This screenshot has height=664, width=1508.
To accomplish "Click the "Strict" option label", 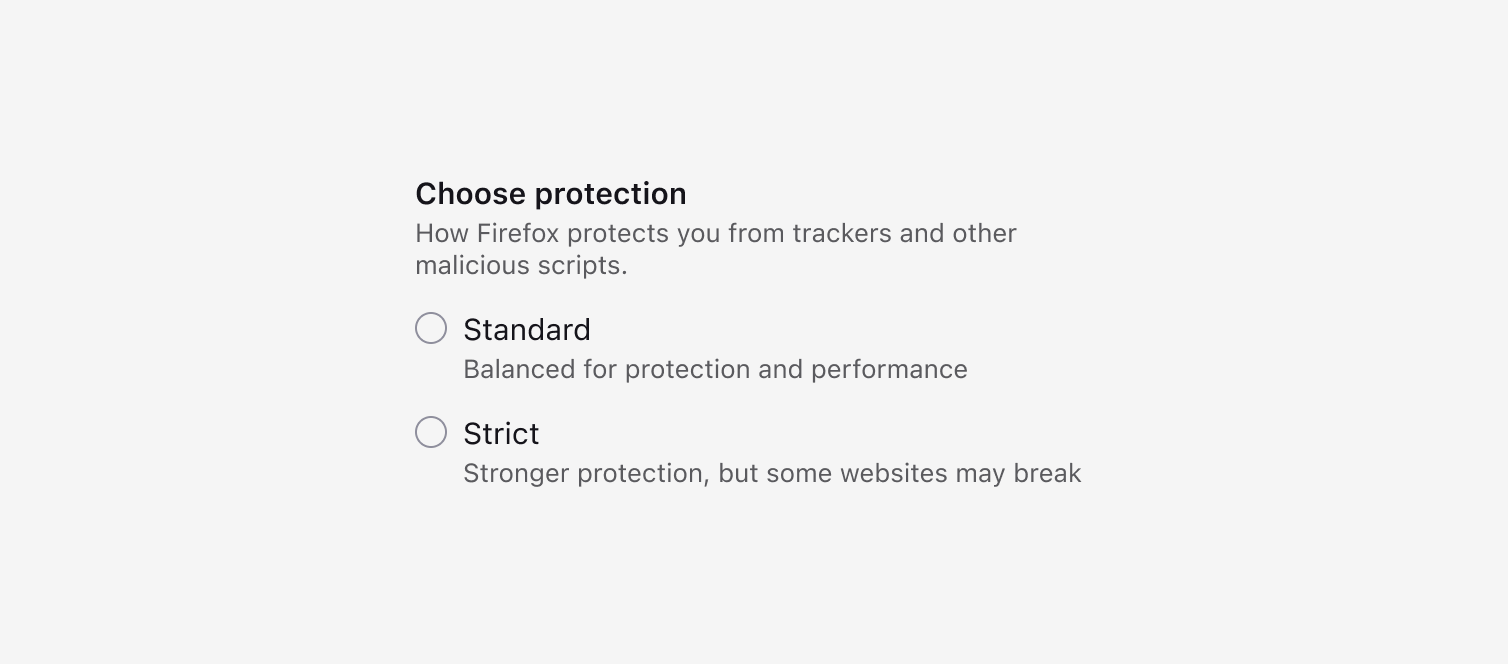I will coord(501,433).
